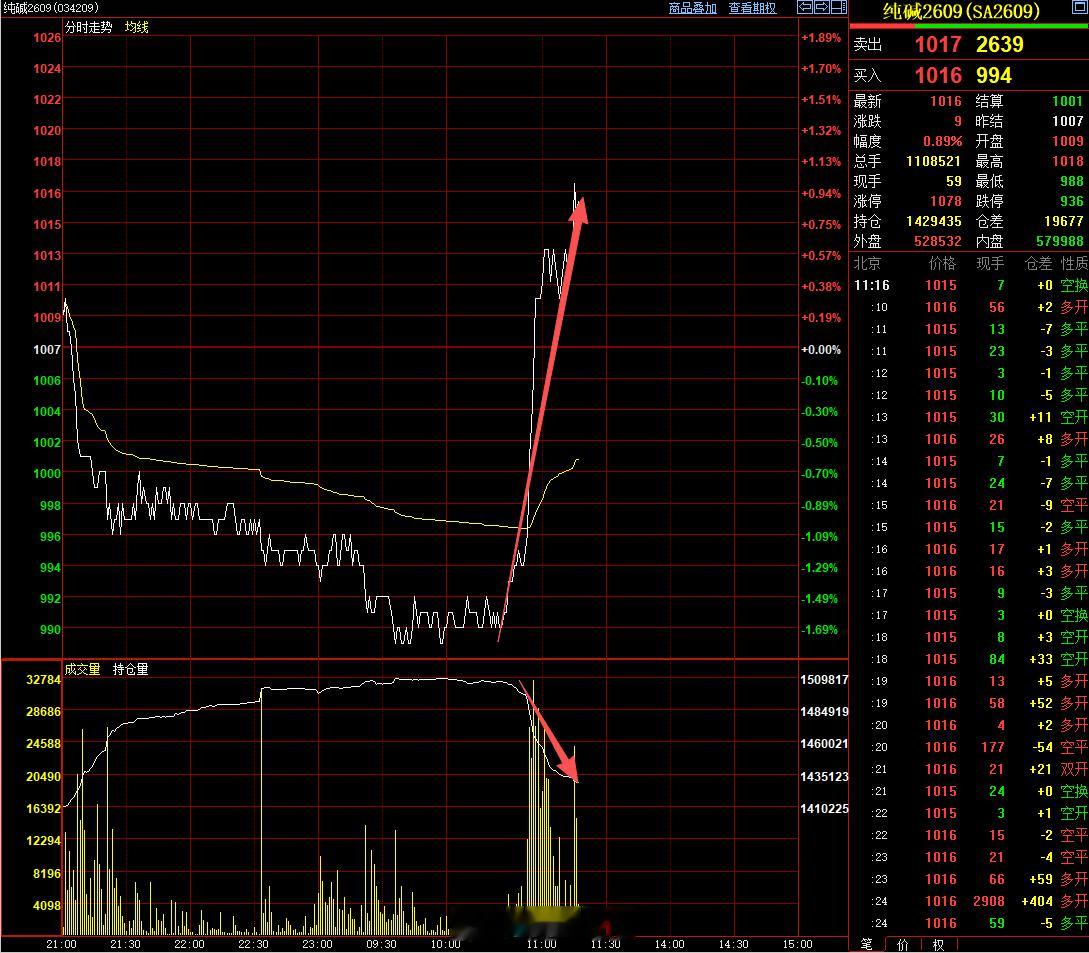
Task: Click the 仓差 column header in tick list
Action: (1038, 263)
